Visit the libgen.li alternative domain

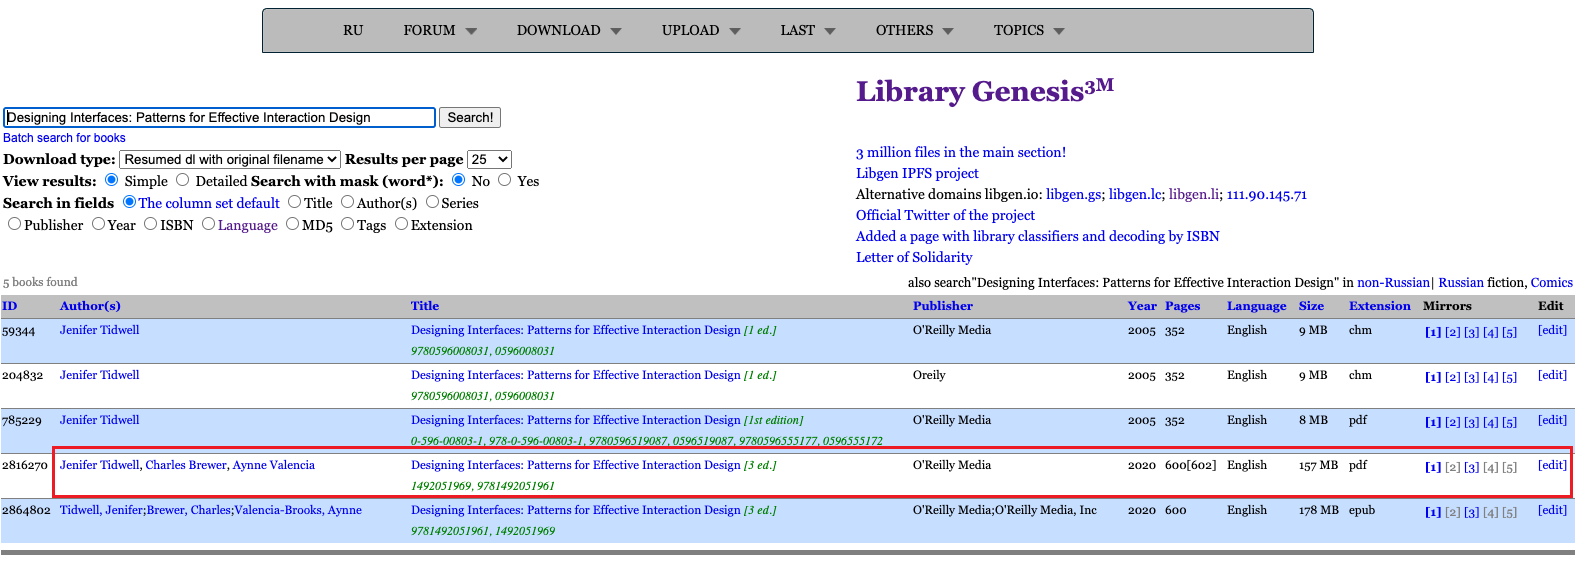1194,194
